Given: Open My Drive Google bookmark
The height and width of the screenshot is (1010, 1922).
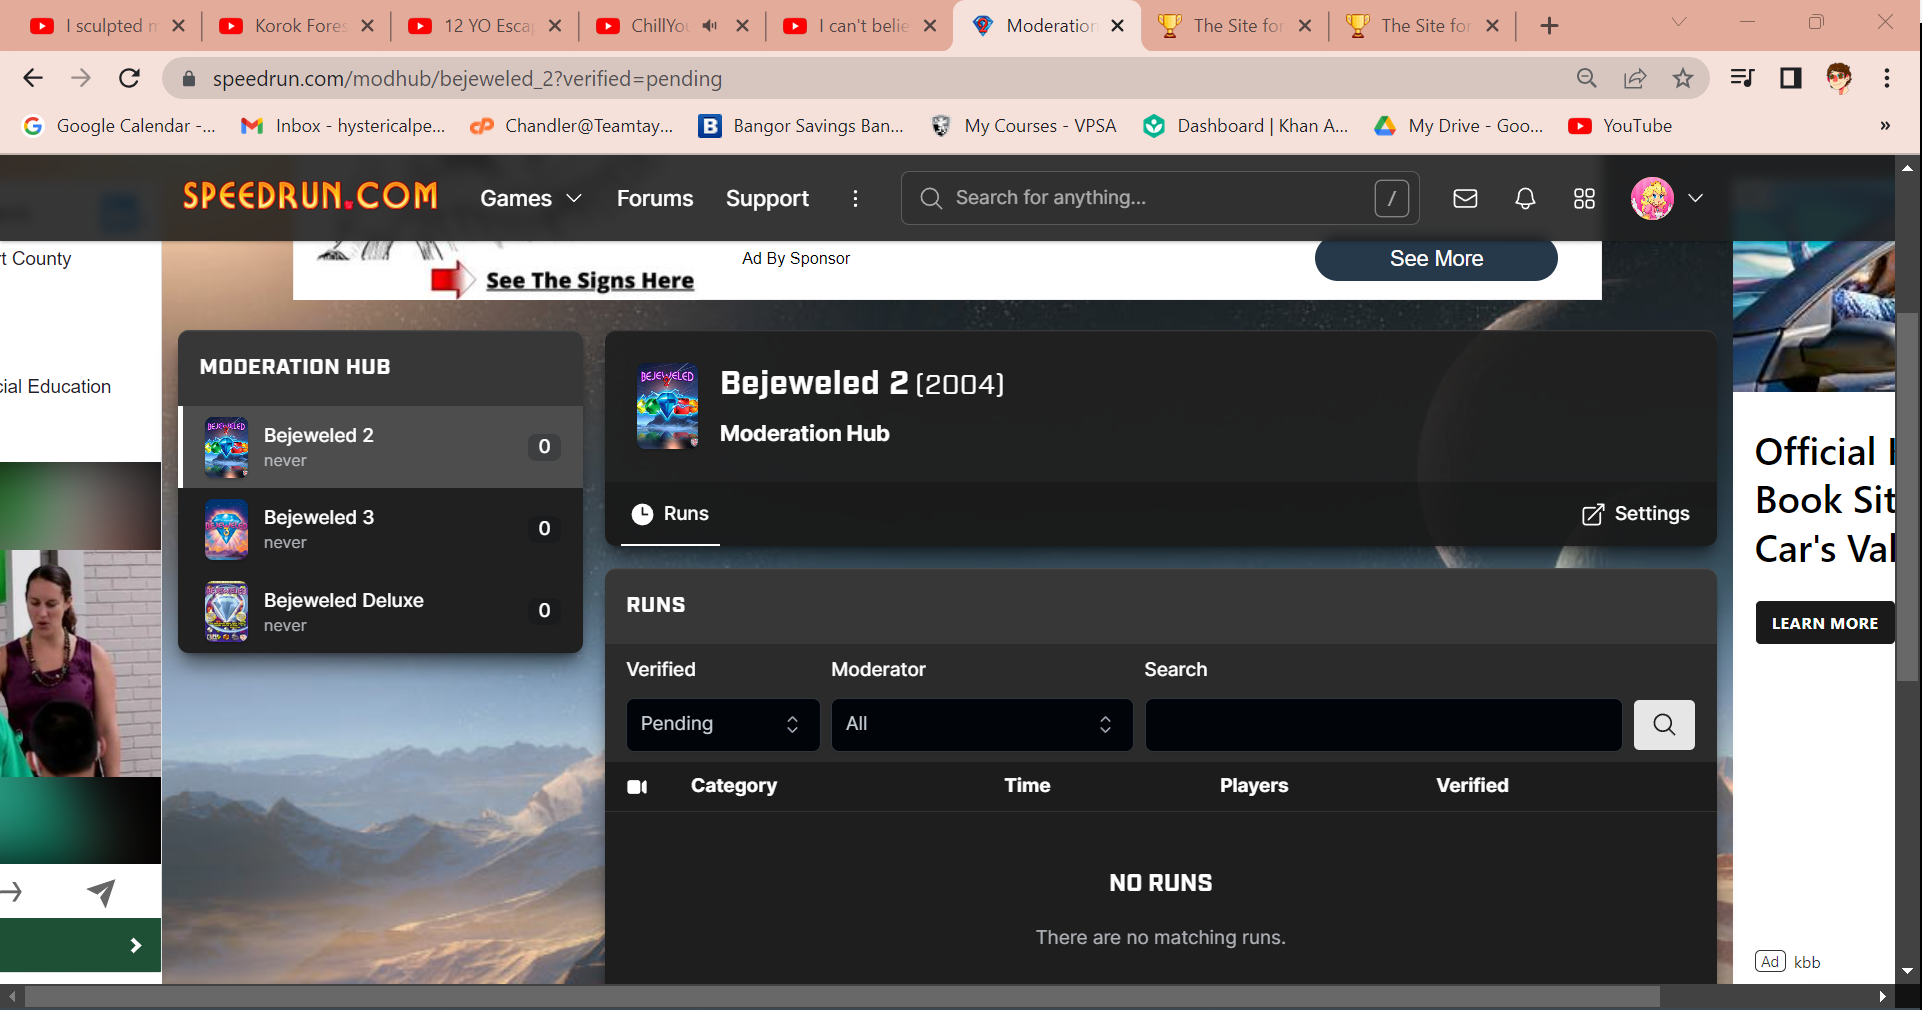Looking at the screenshot, I should tap(1458, 126).
